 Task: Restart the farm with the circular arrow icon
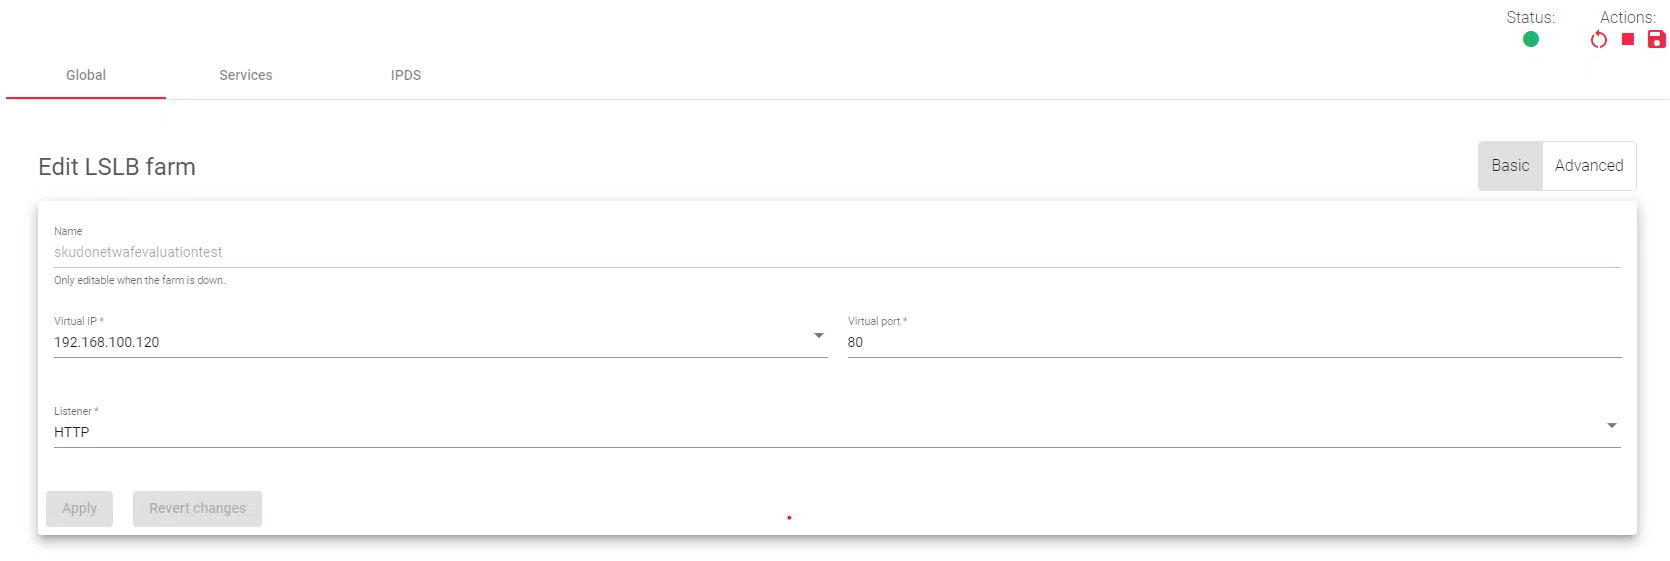tap(1598, 40)
